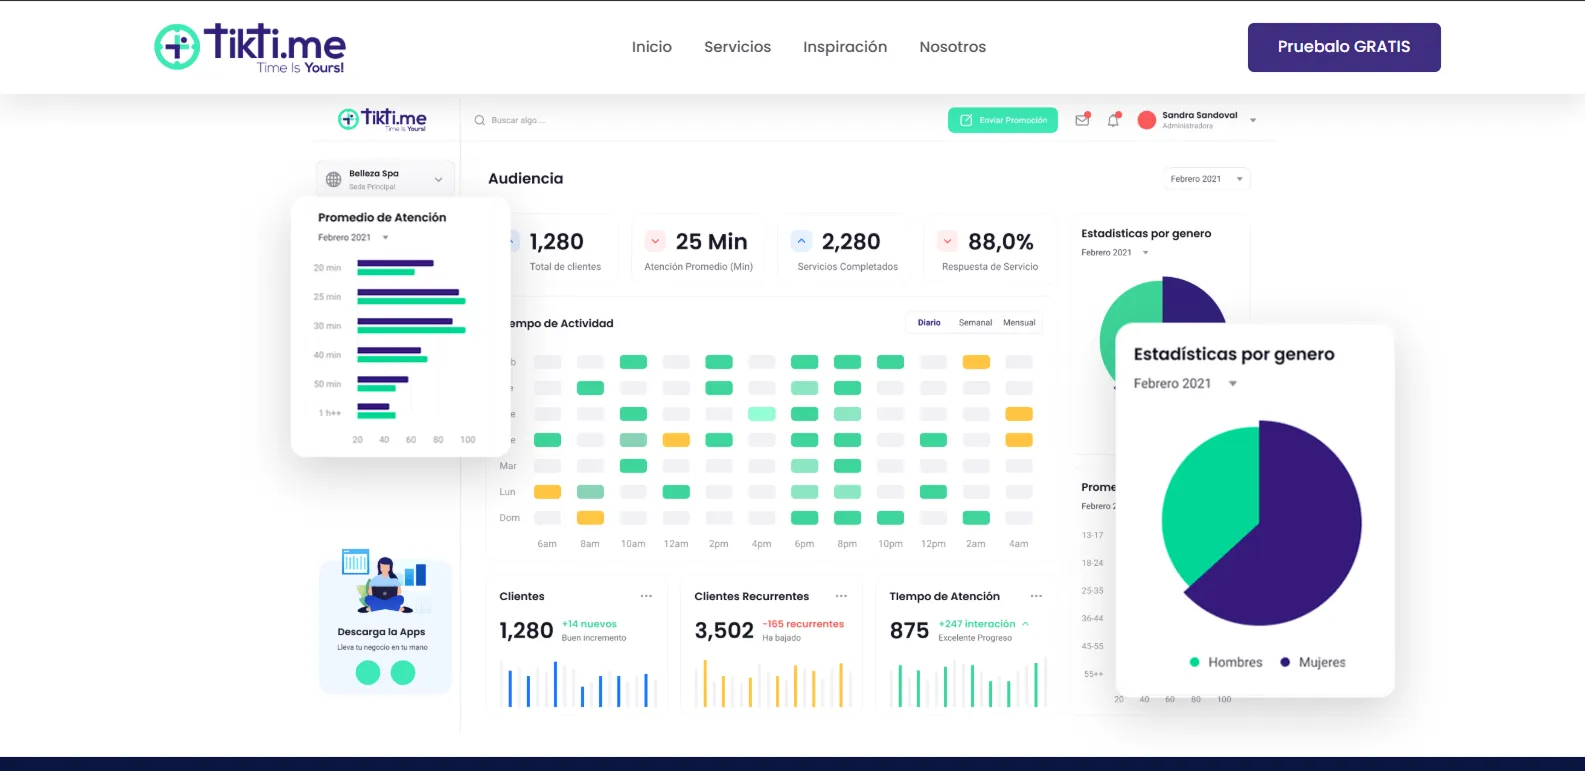This screenshot has width=1585, height=771.
Task: Open the Audiencia Febrero 2021 date dropdown
Action: pyautogui.click(x=1207, y=179)
